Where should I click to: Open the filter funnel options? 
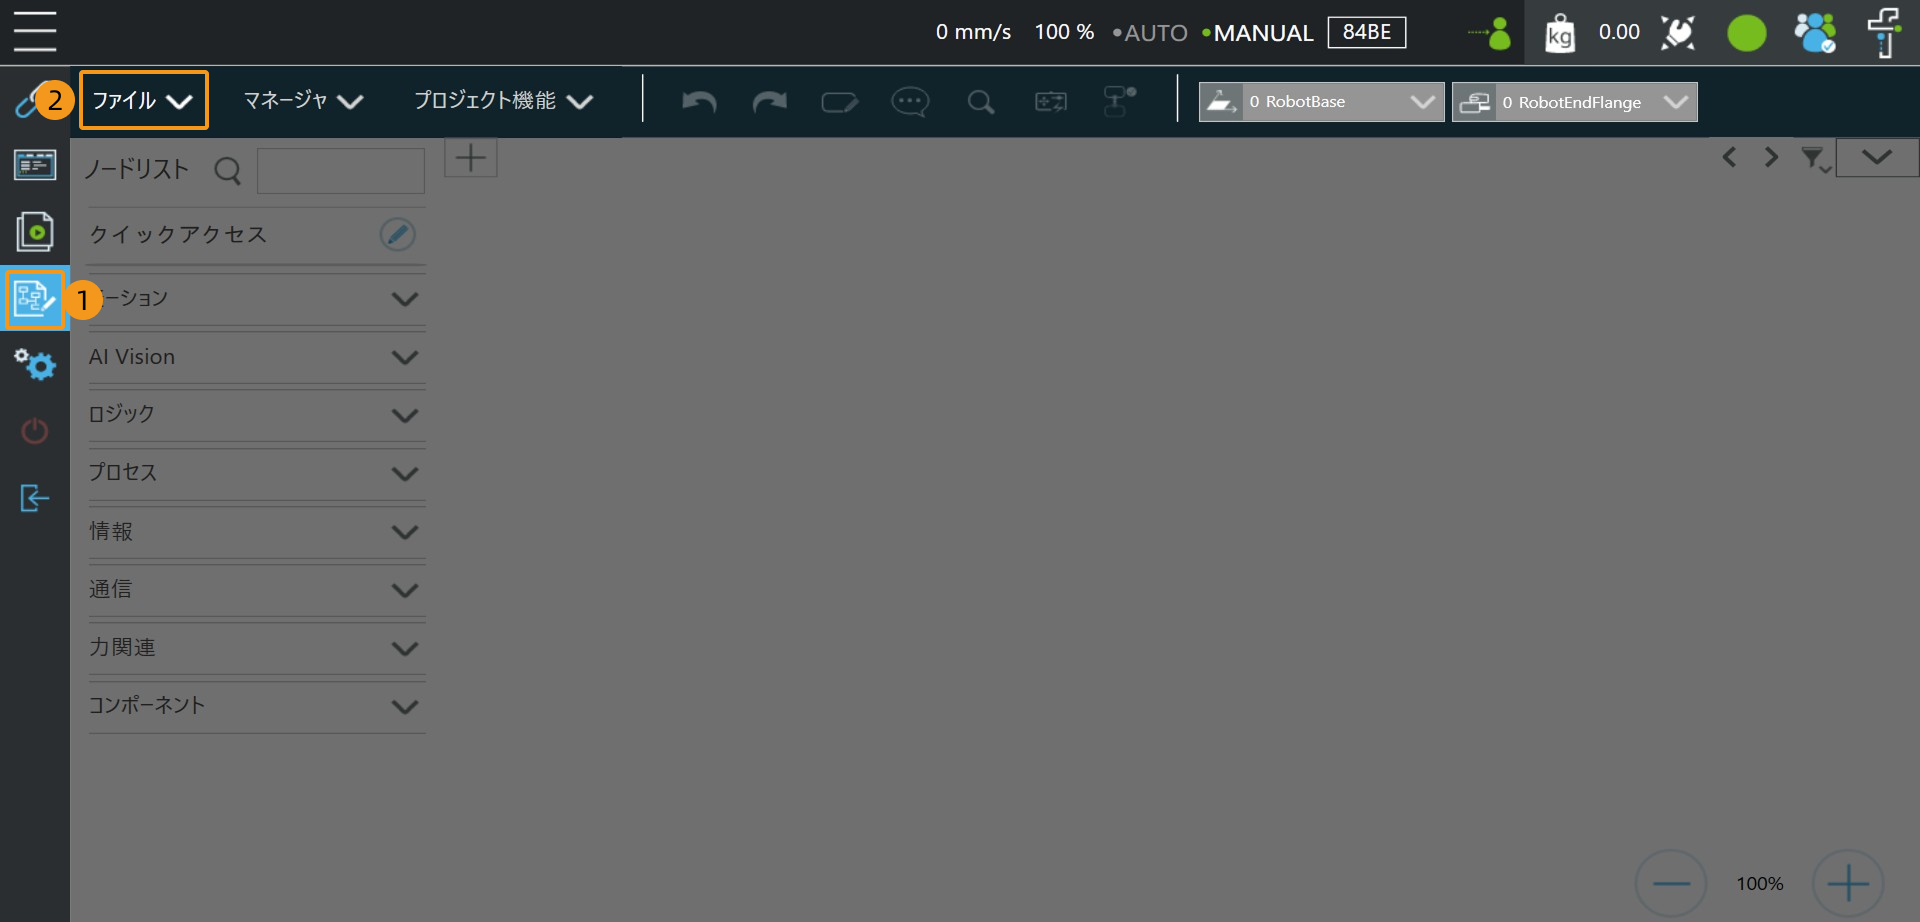(1816, 159)
